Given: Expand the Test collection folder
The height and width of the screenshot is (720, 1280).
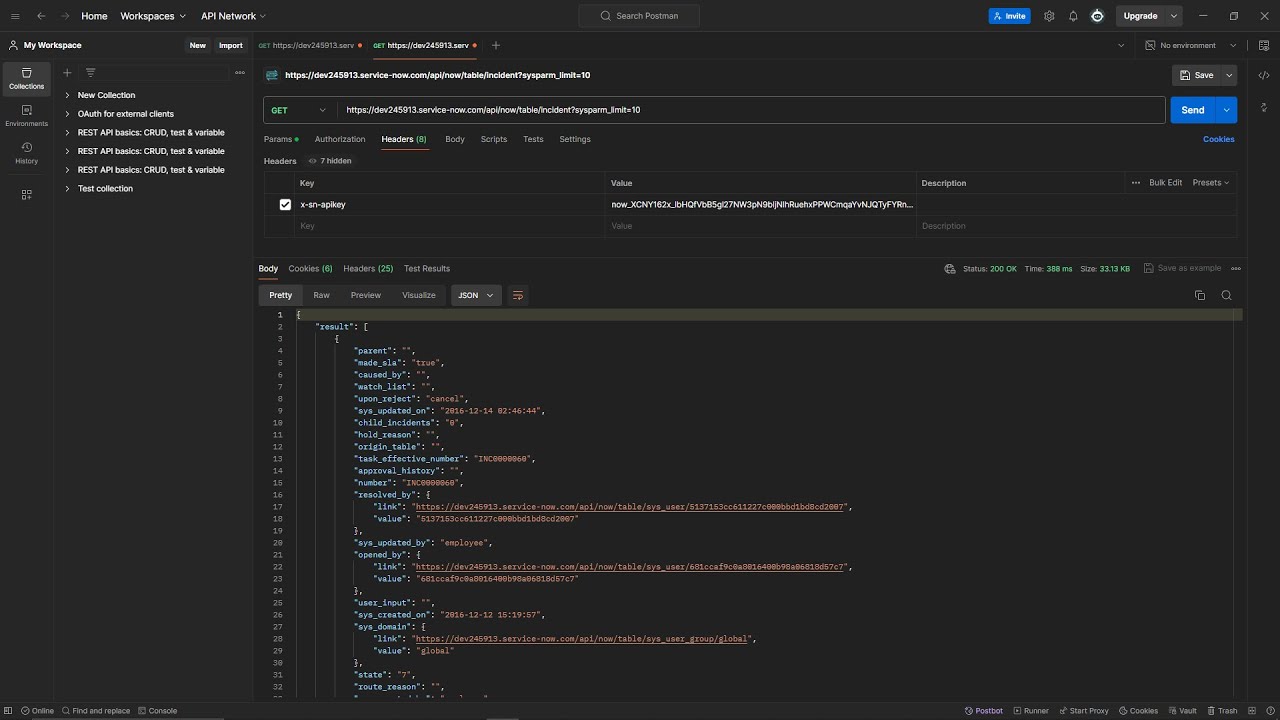Looking at the screenshot, I should pos(67,188).
